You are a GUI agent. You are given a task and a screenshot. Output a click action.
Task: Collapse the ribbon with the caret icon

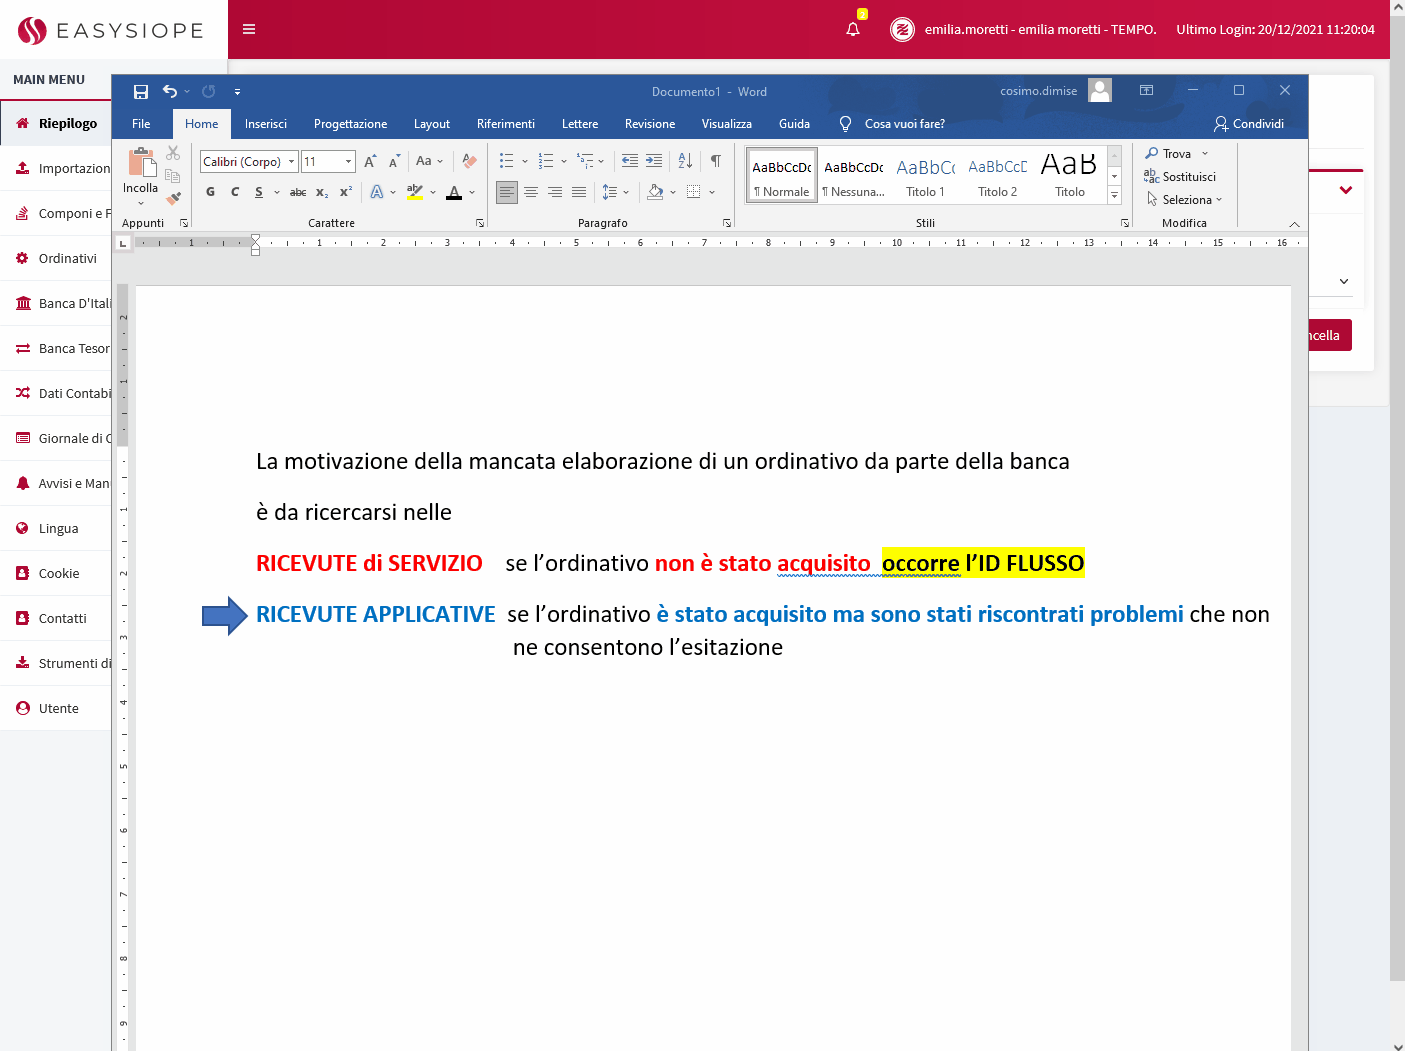click(x=1294, y=224)
